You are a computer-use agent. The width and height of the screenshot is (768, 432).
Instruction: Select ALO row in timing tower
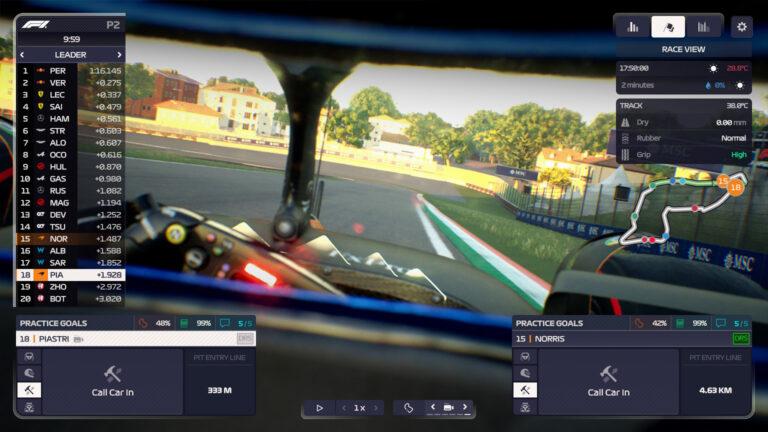coord(71,143)
